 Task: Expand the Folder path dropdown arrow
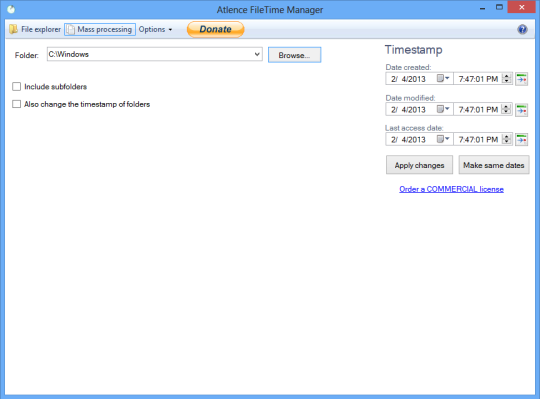coord(257,54)
